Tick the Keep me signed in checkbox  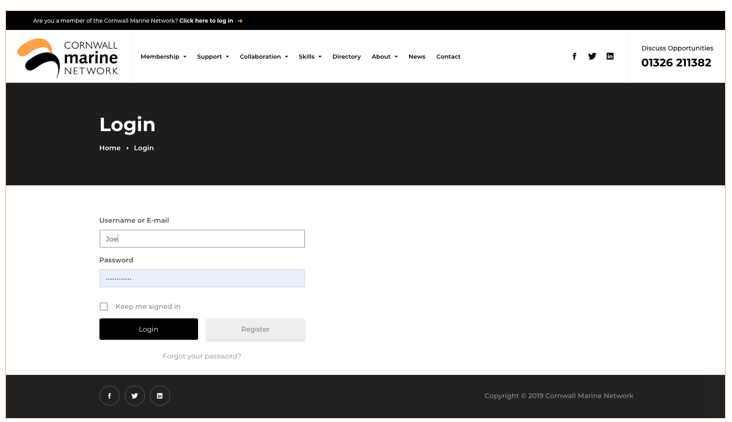click(104, 307)
